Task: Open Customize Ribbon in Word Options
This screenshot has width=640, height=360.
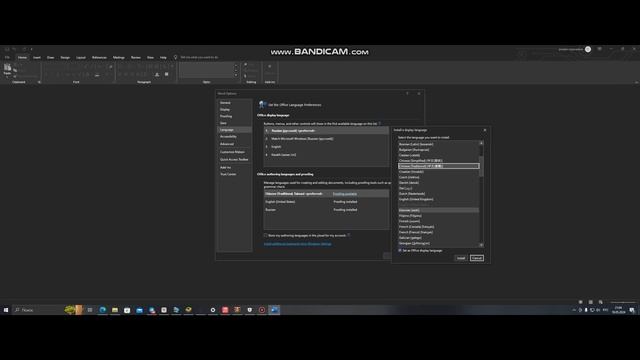Action: (x=234, y=152)
